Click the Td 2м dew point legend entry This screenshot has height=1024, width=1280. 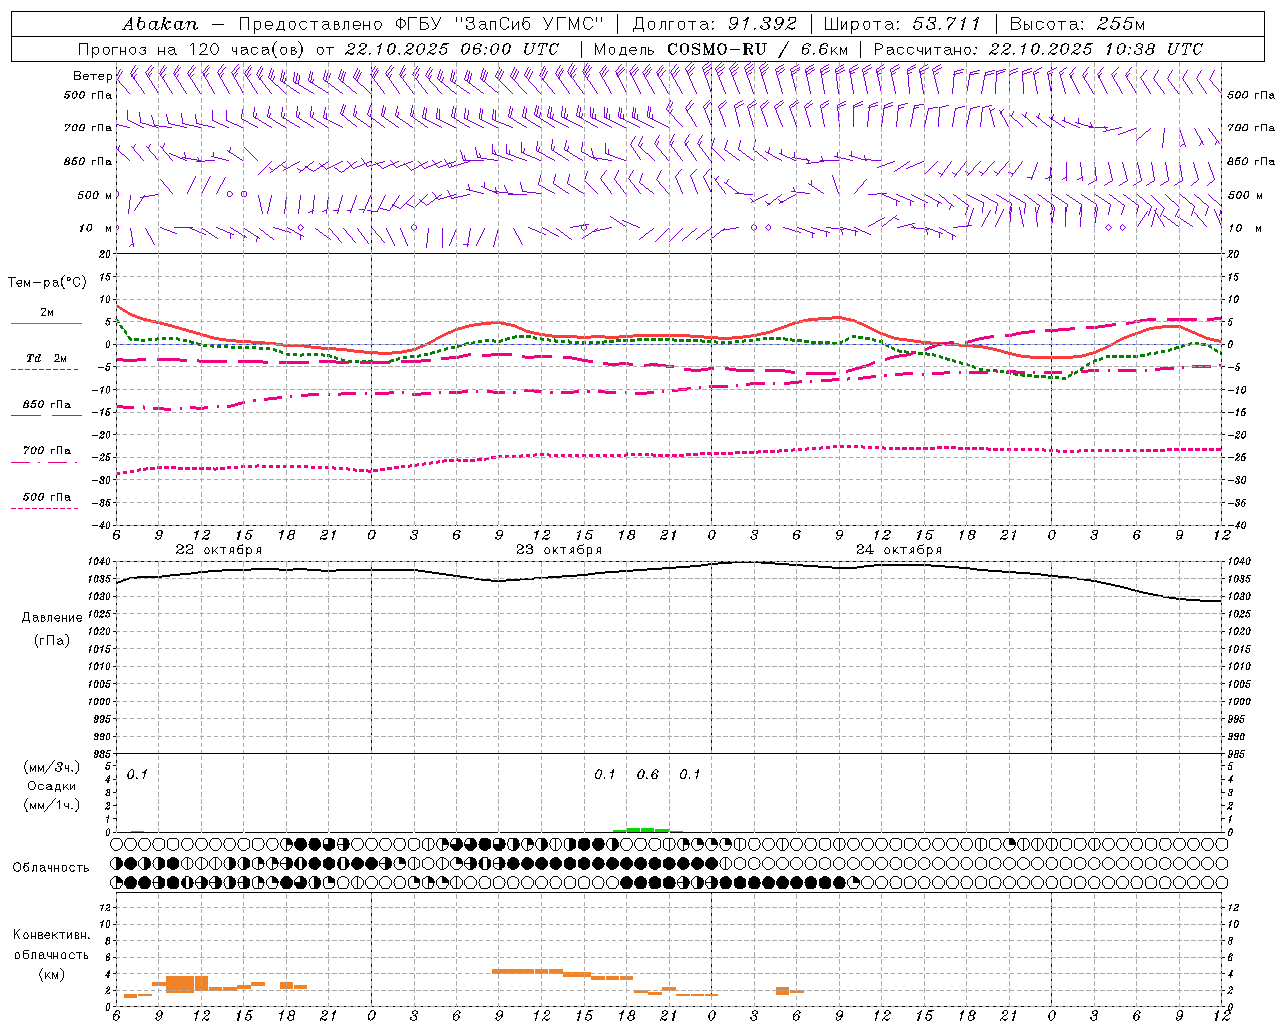(46, 358)
